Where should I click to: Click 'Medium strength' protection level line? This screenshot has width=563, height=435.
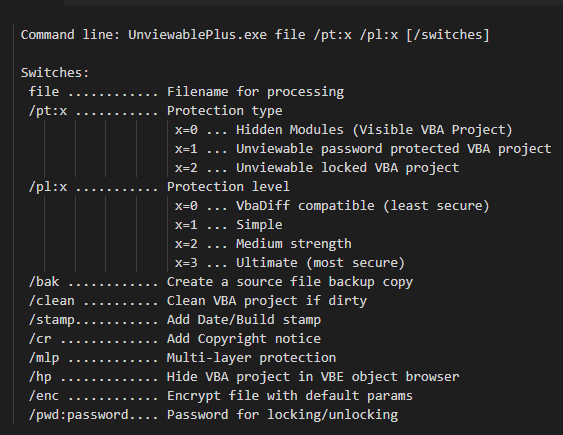click(x=263, y=244)
